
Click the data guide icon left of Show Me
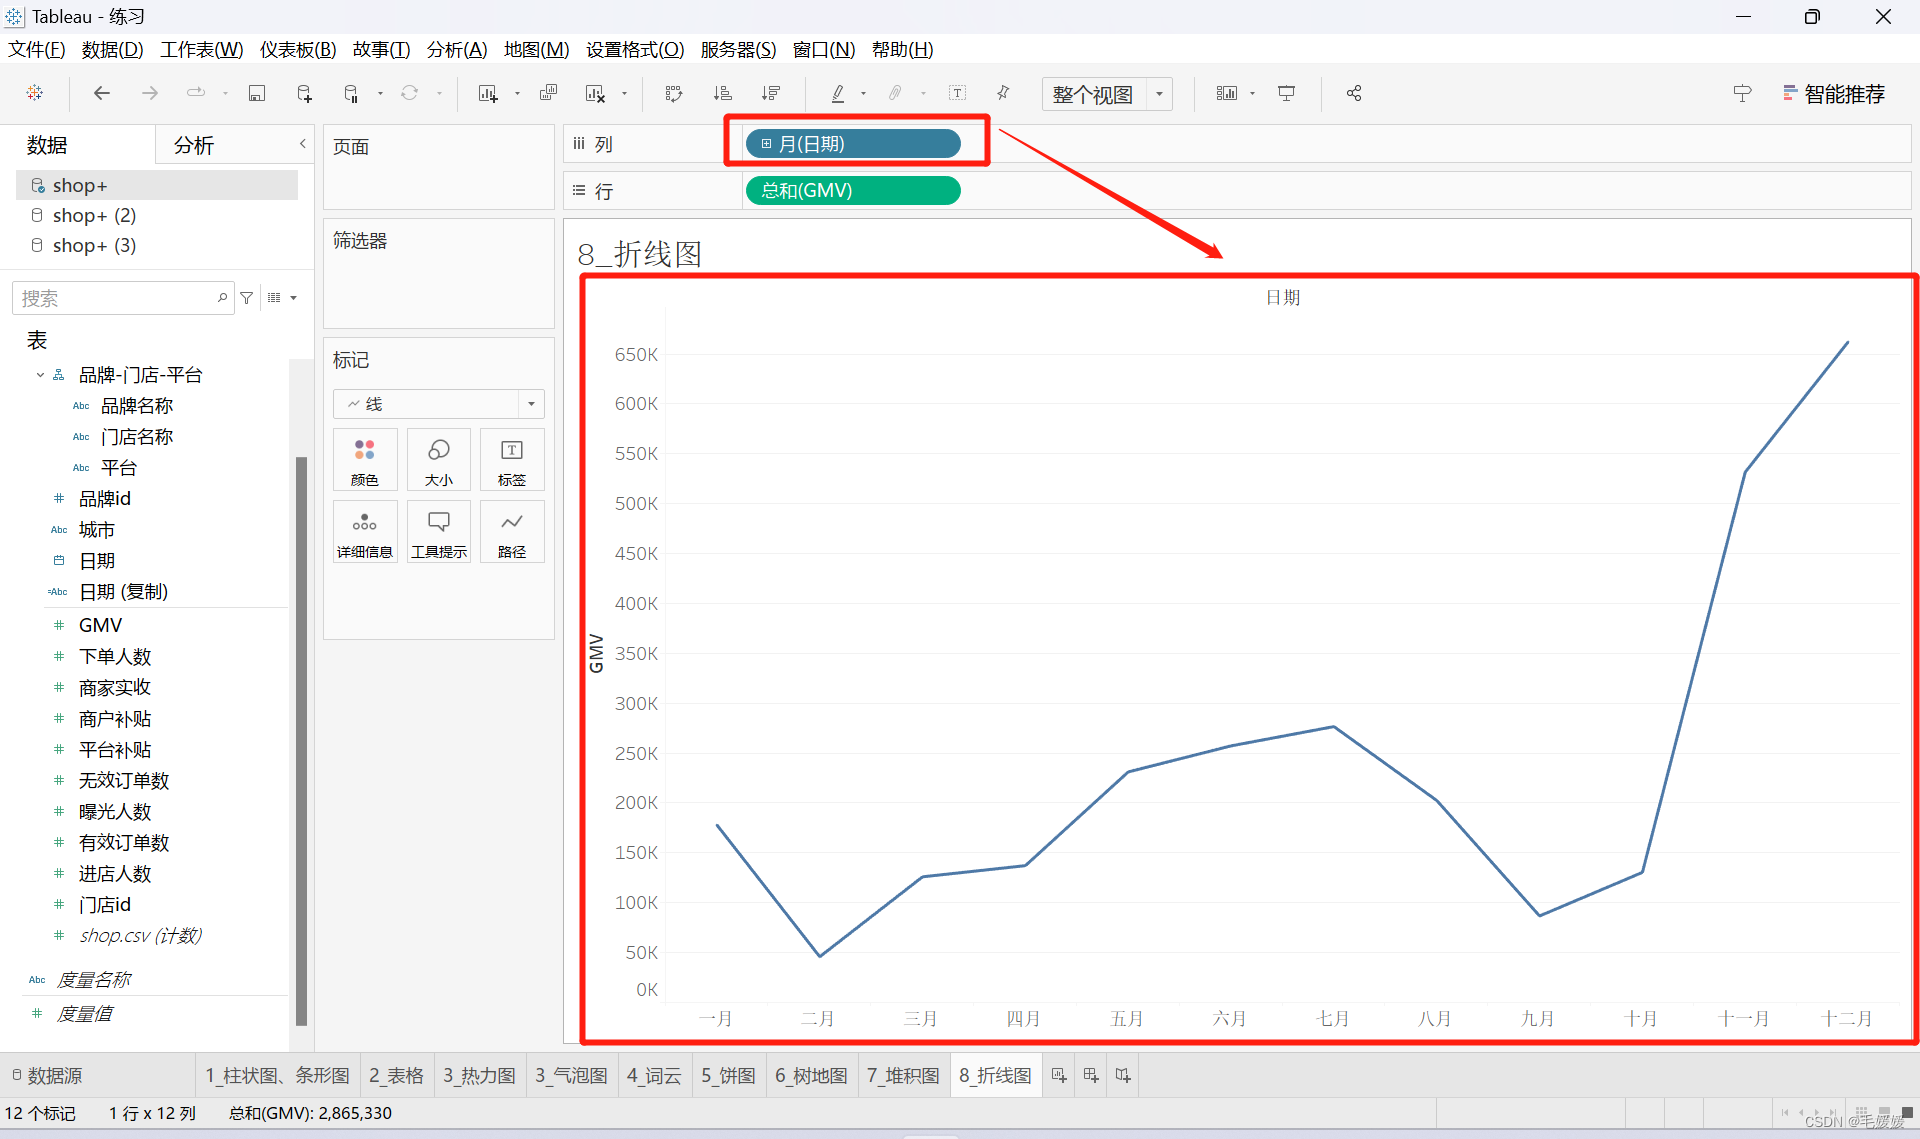tap(1742, 93)
